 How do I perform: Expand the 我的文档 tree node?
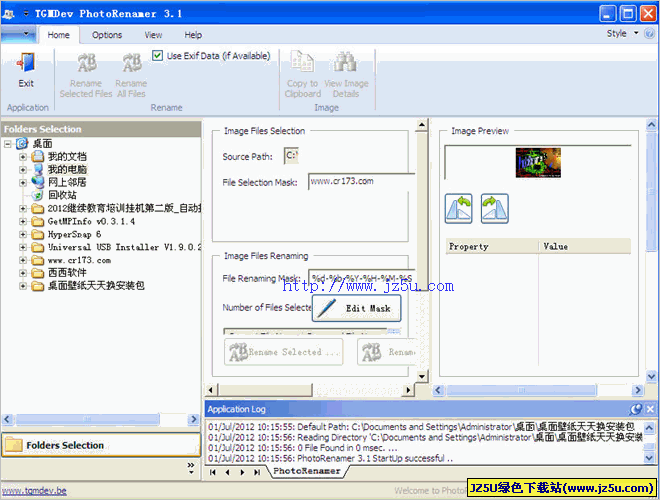click(23, 157)
